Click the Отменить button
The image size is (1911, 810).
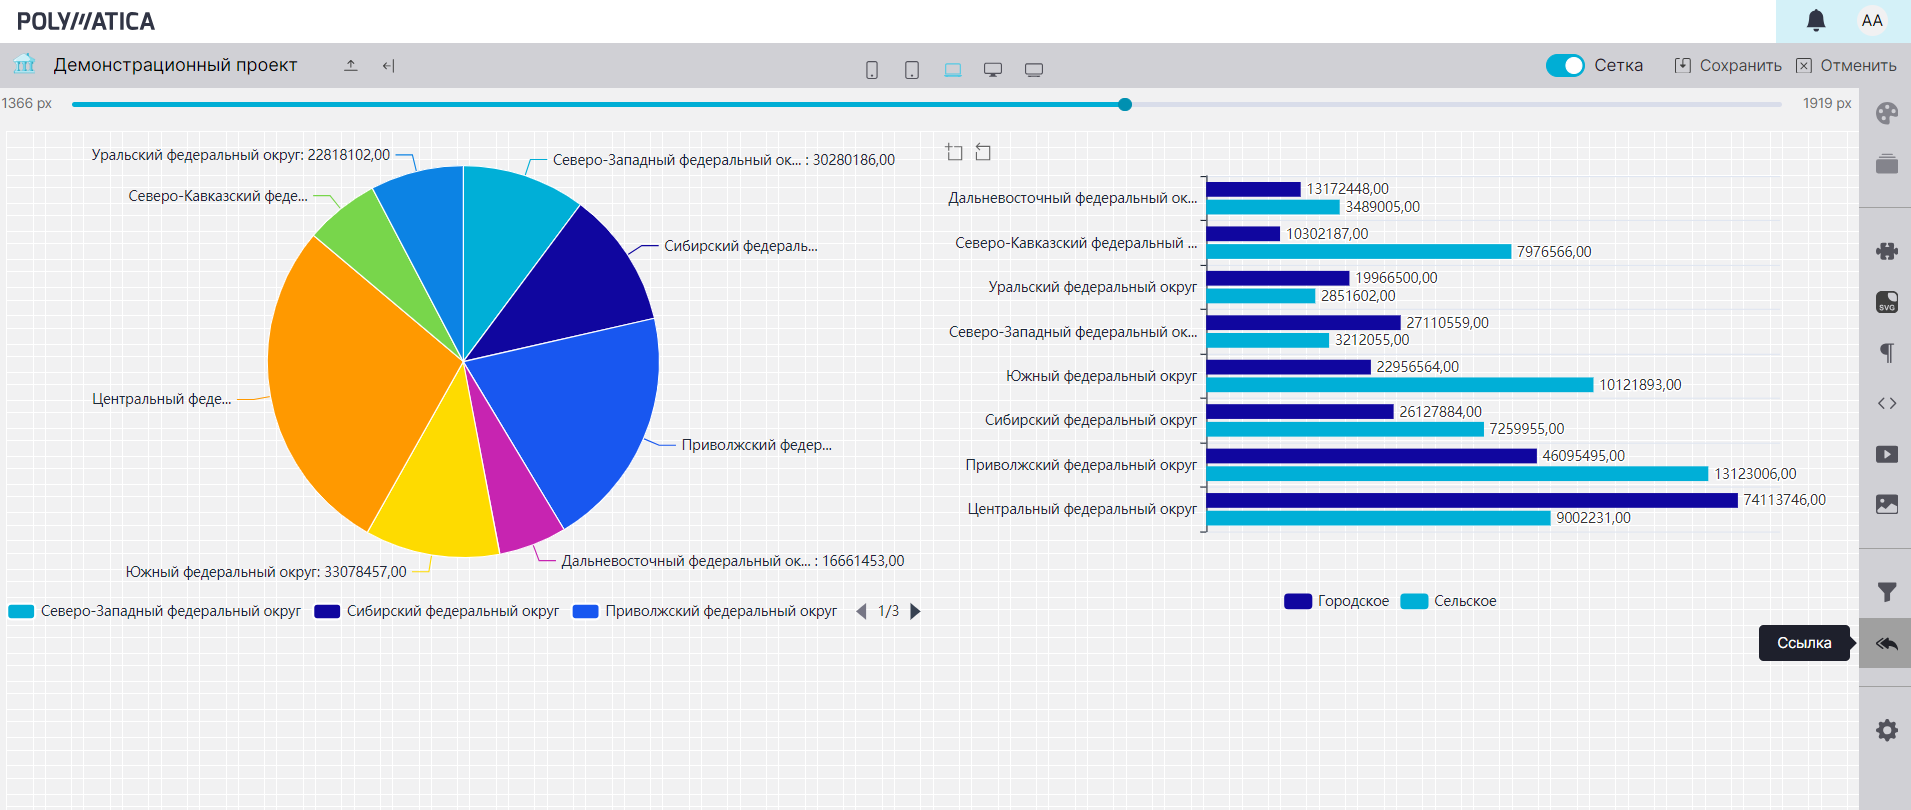(1846, 65)
